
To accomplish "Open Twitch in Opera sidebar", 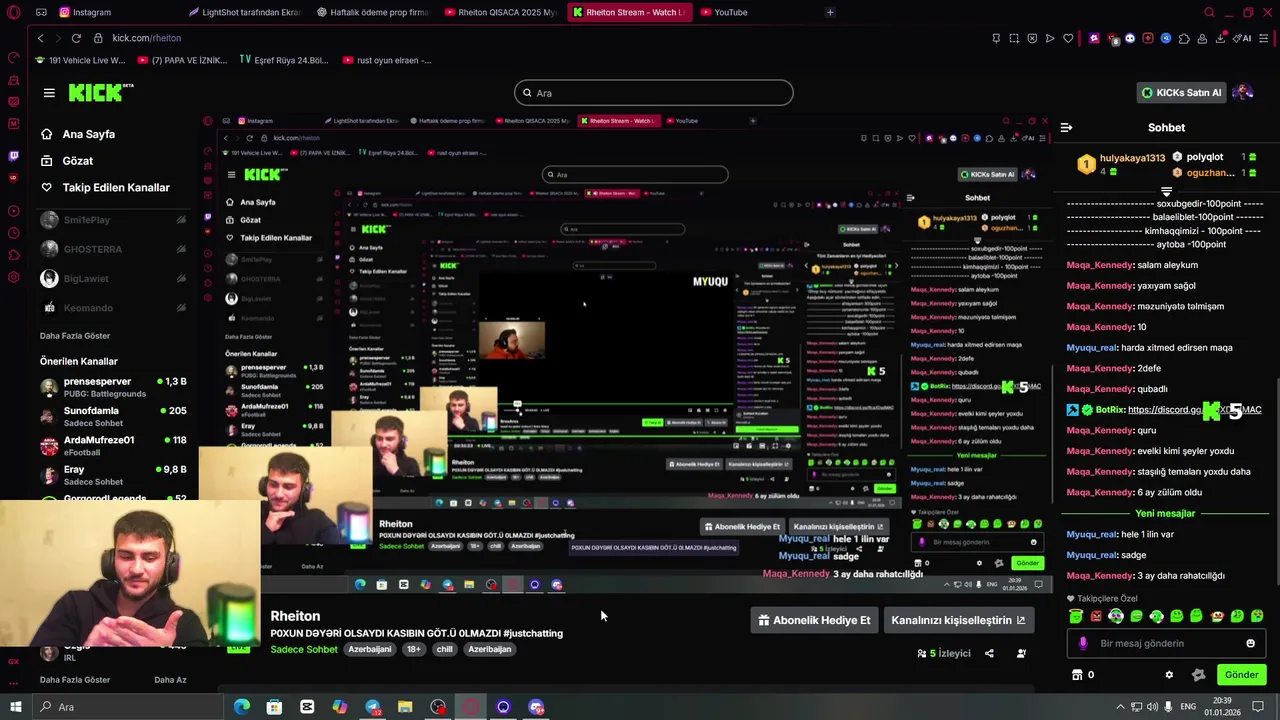I will tap(14, 156).
